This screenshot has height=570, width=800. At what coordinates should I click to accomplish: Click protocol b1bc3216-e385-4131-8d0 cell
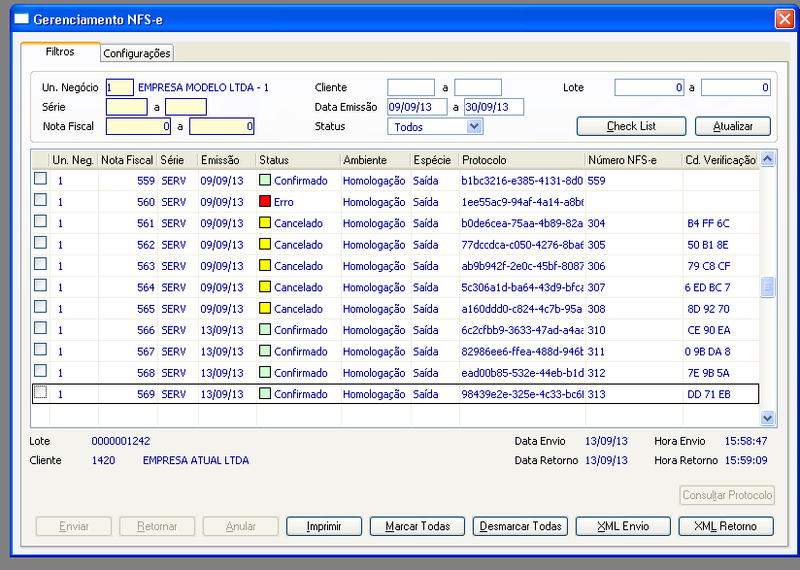tap(522, 181)
